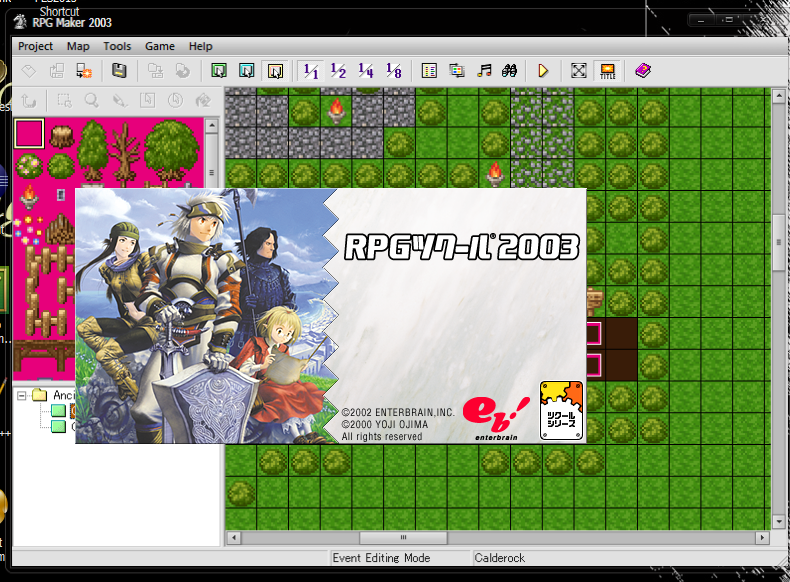Viewport: 790px width, 582px height.
Task: Save the map with the floppy disk icon
Action: click(119, 71)
